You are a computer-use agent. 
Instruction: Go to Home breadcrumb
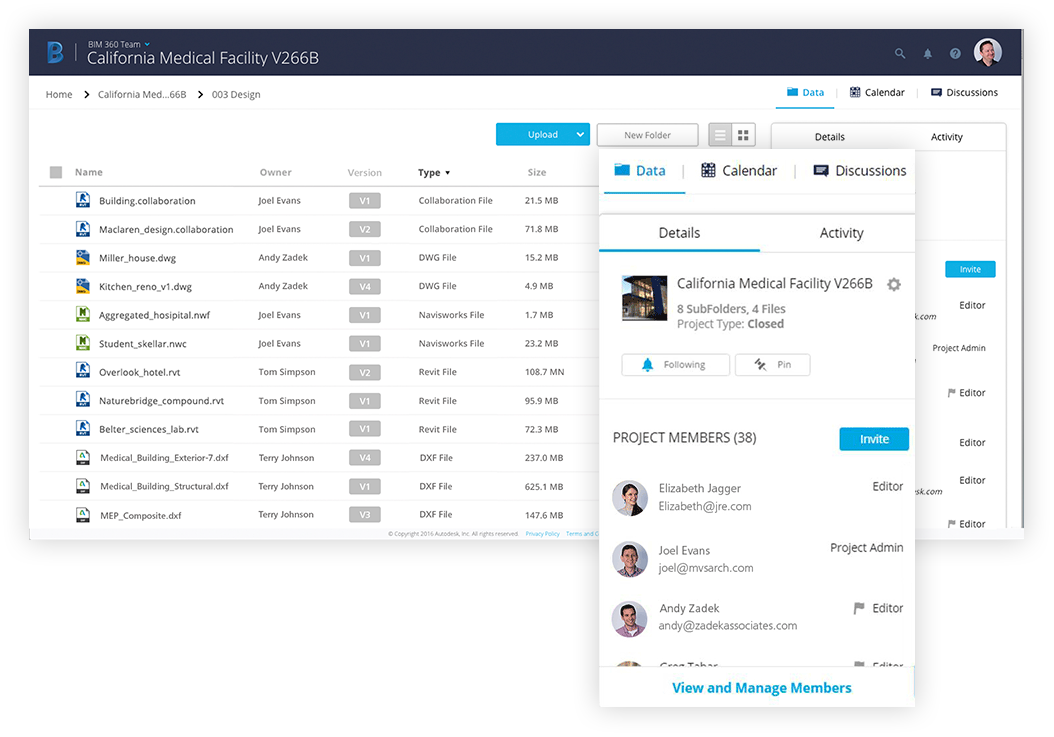pyautogui.click(x=58, y=94)
